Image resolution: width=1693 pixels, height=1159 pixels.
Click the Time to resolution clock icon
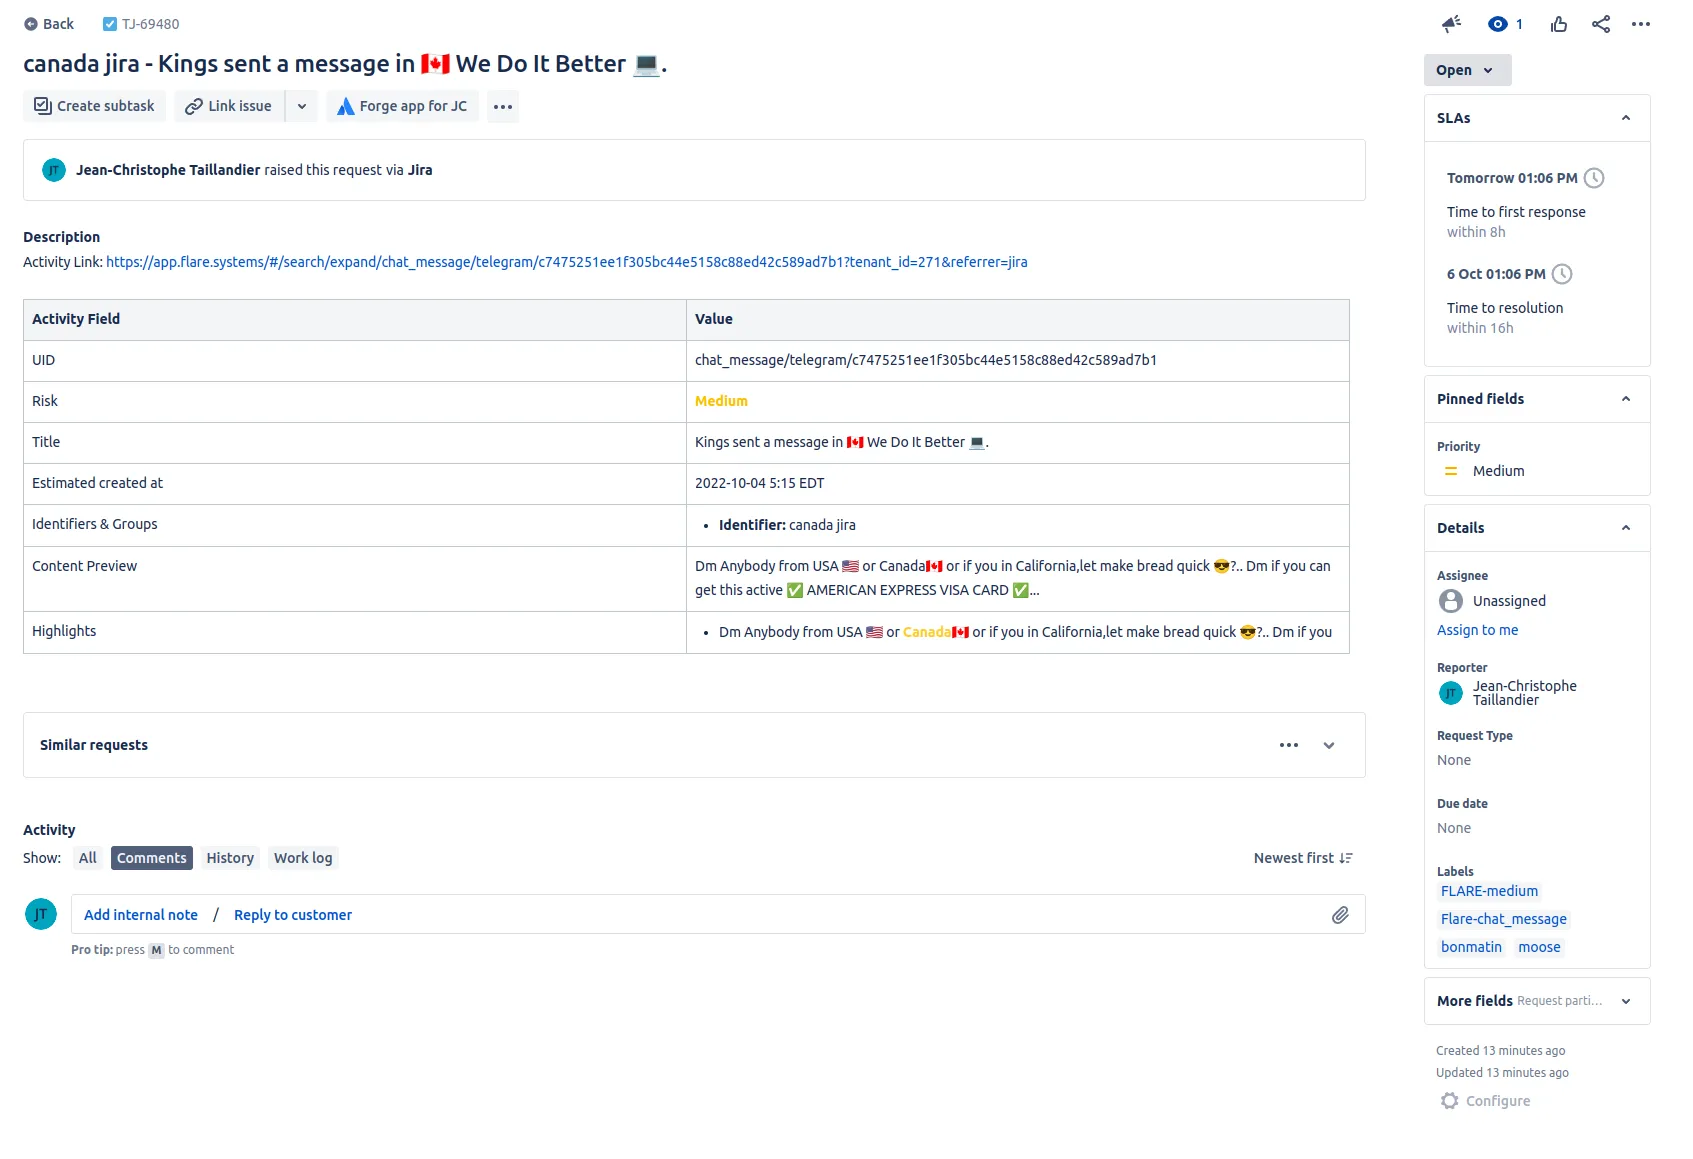pyautogui.click(x=1562, y=274)
